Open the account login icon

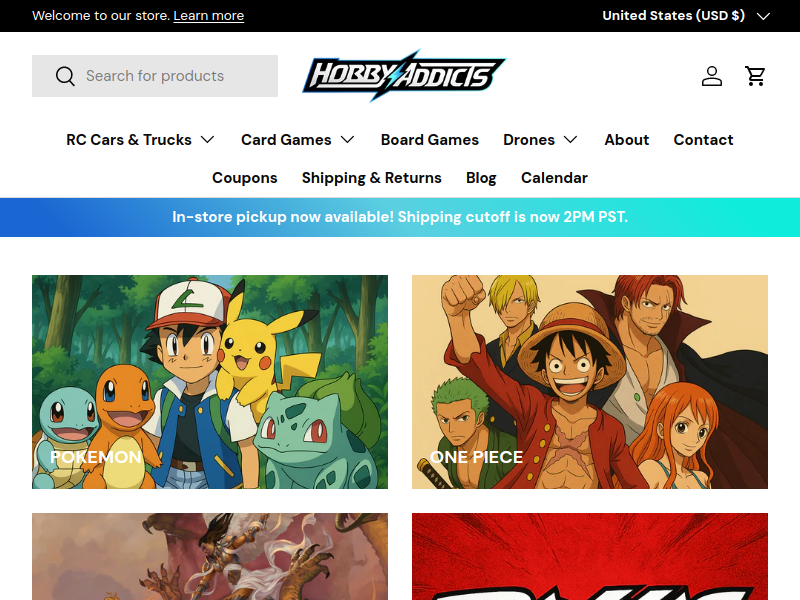tap(712, 76)
